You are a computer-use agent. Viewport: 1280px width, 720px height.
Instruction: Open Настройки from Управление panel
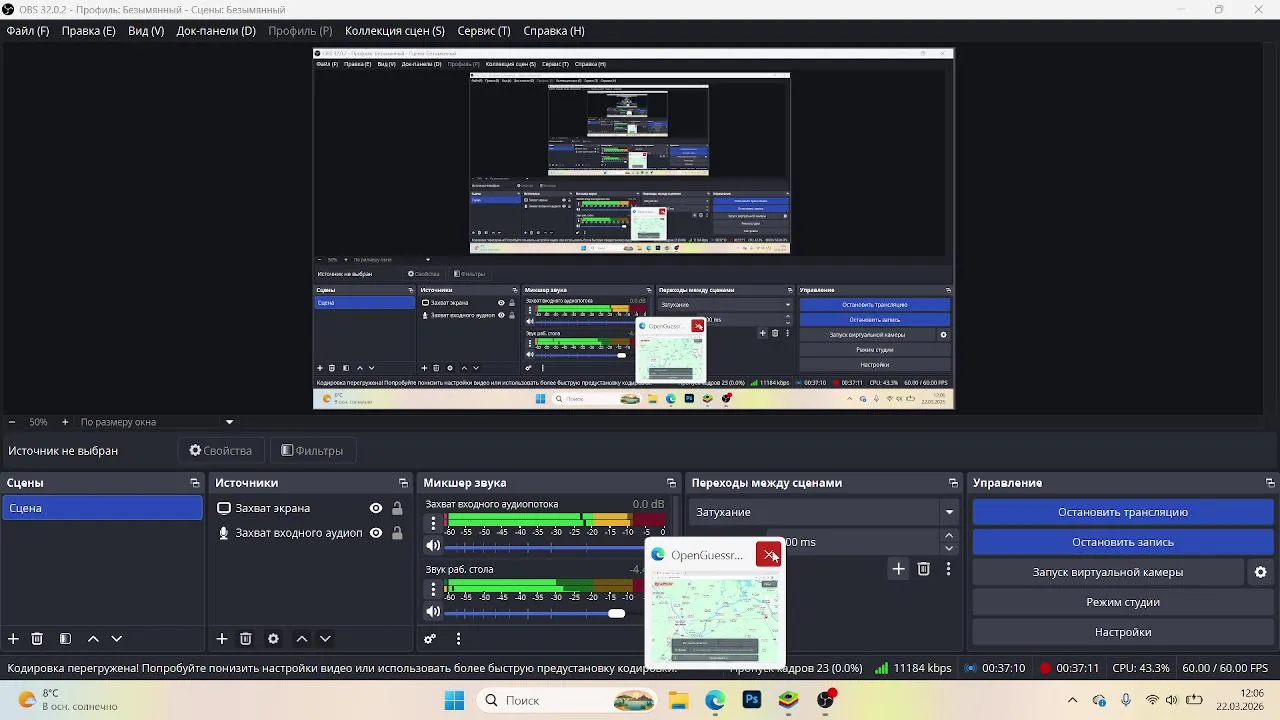click(x=1123, y=632)
